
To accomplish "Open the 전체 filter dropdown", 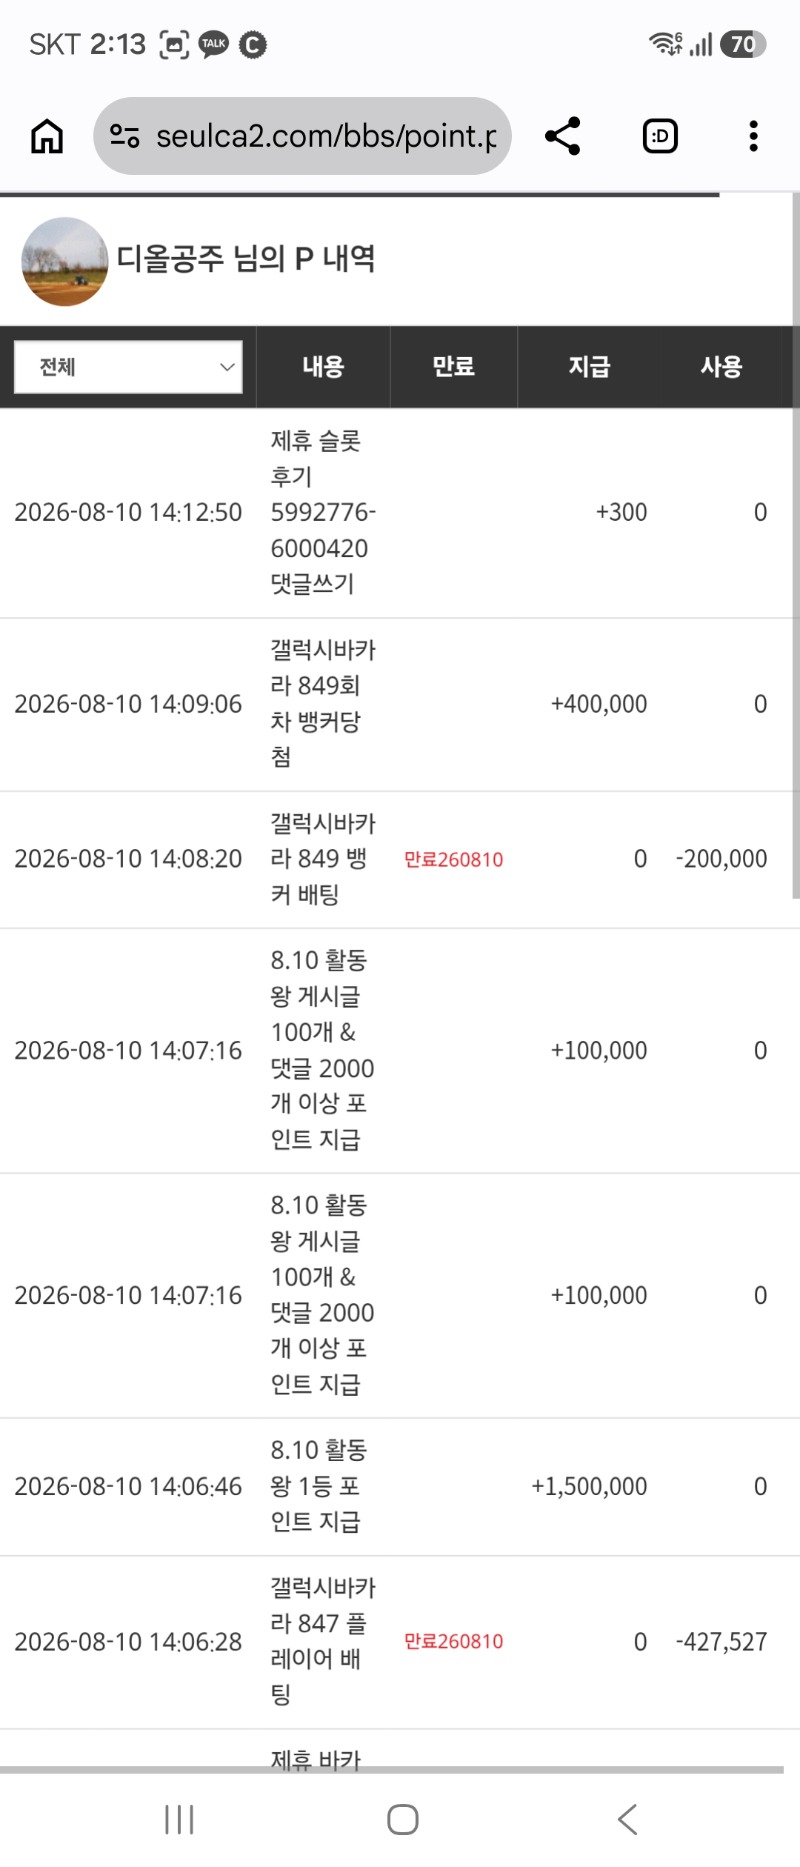I will (128, 367).
